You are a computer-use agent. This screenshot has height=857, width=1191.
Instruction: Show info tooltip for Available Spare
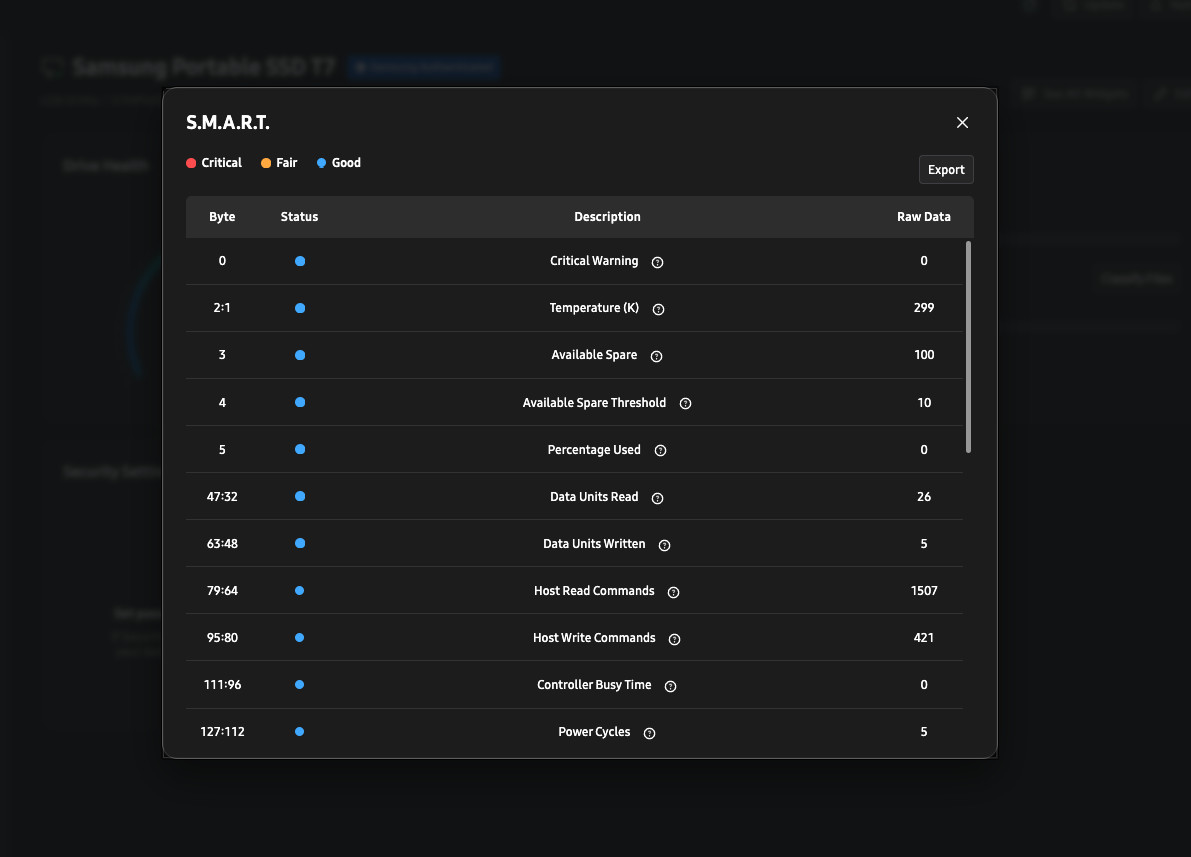click(657, 356)
